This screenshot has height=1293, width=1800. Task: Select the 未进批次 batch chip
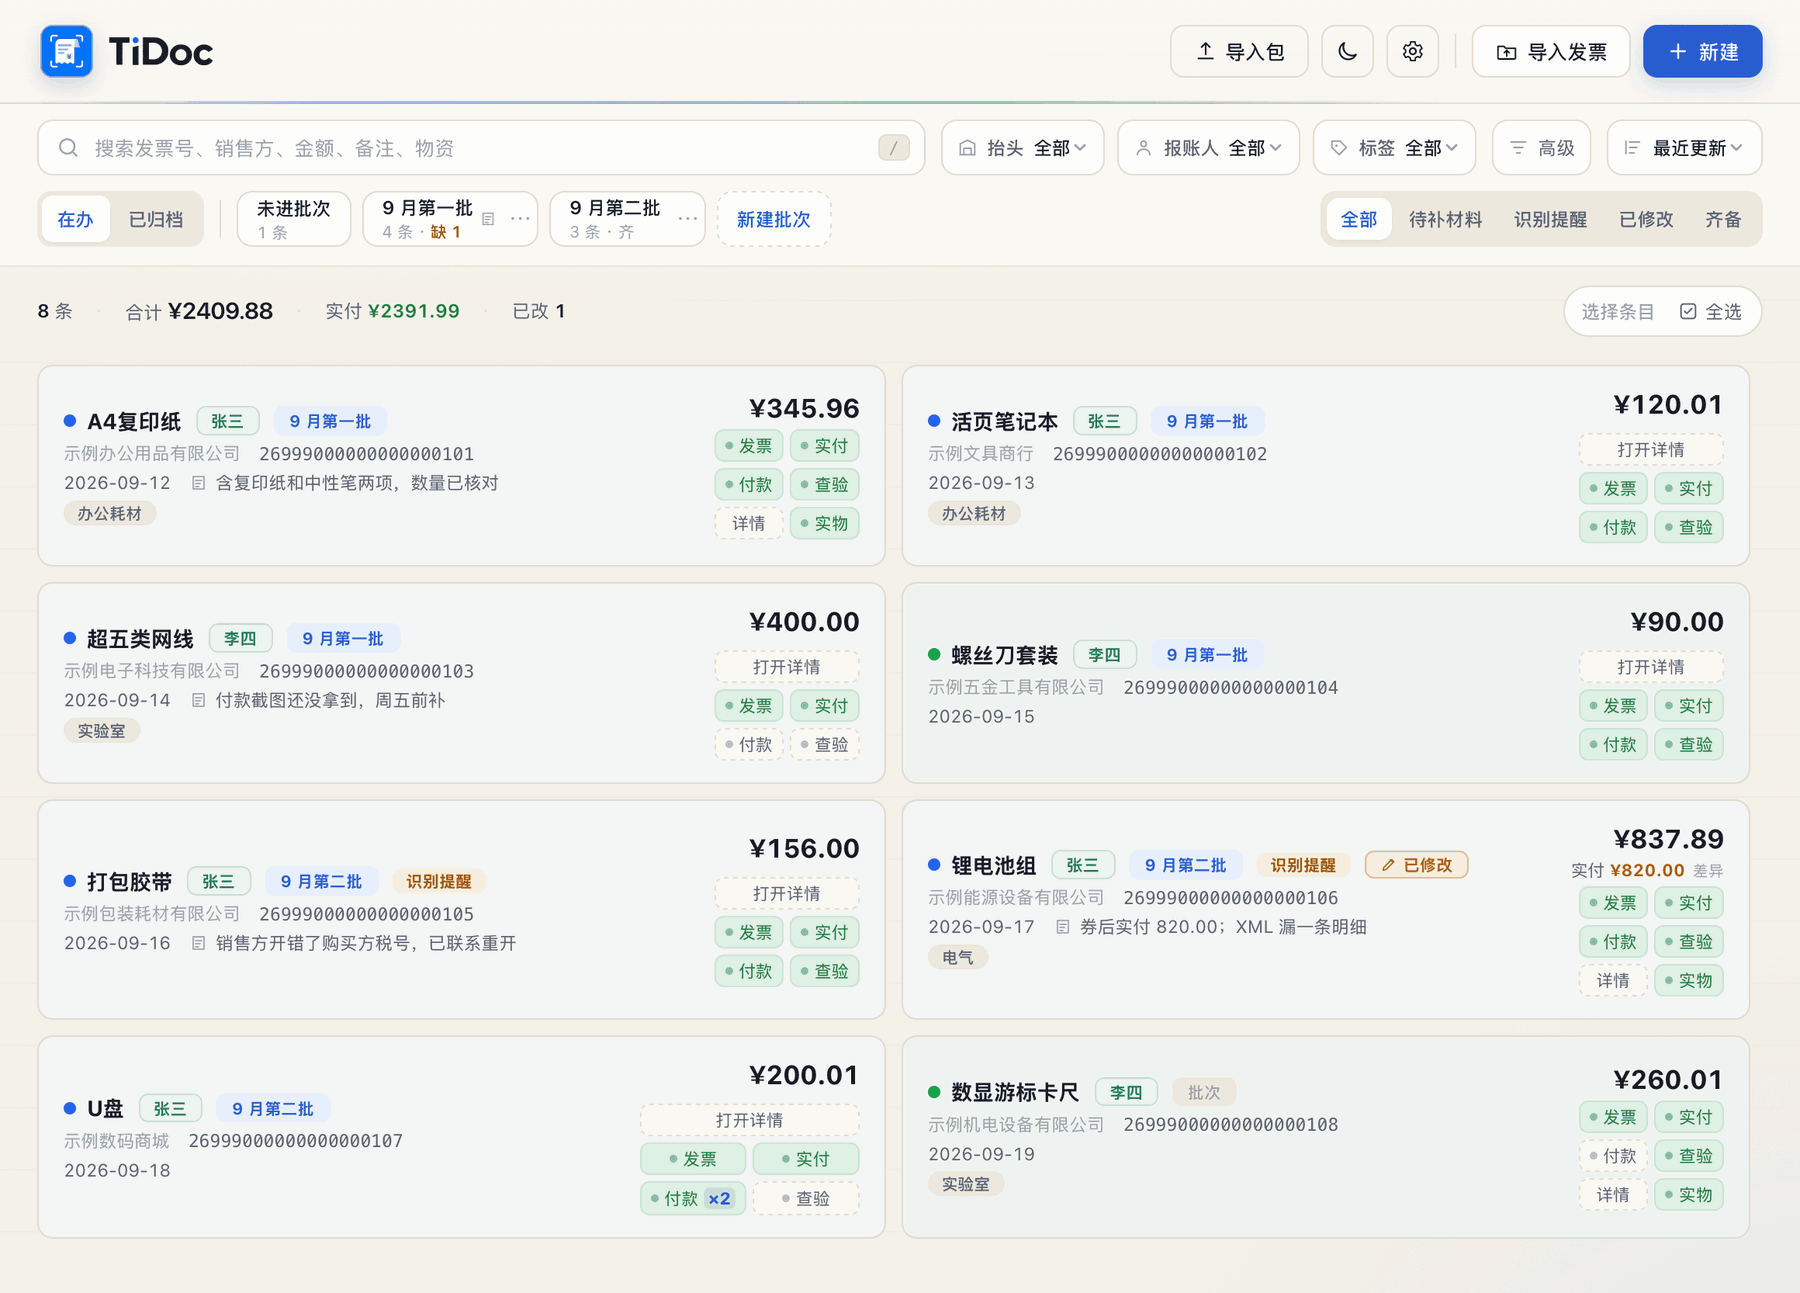294,219
